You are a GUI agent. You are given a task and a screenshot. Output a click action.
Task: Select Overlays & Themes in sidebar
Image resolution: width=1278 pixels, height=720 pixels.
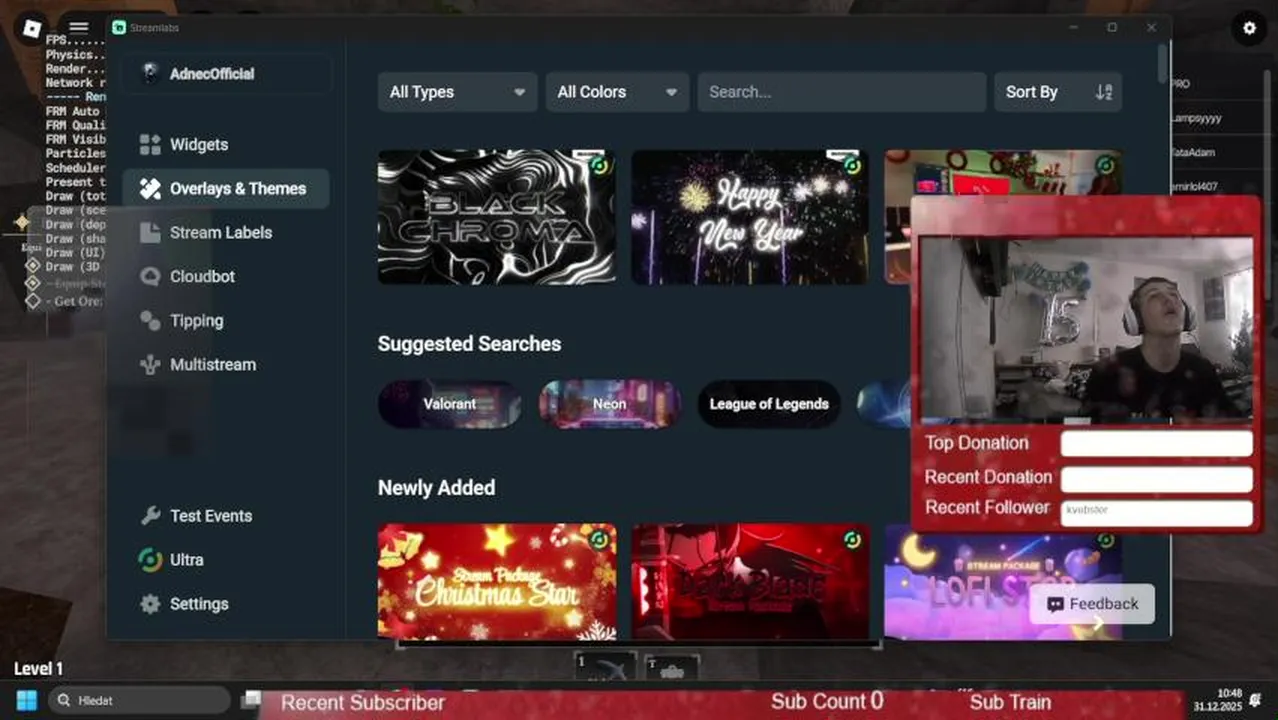tap(225, 189)
